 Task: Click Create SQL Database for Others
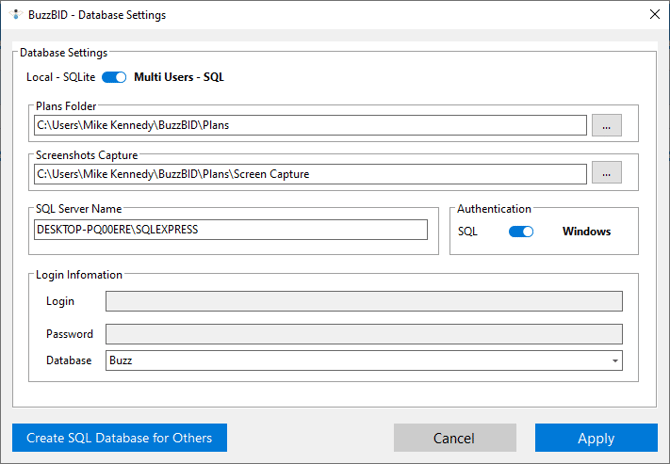(x=119, y=438)
